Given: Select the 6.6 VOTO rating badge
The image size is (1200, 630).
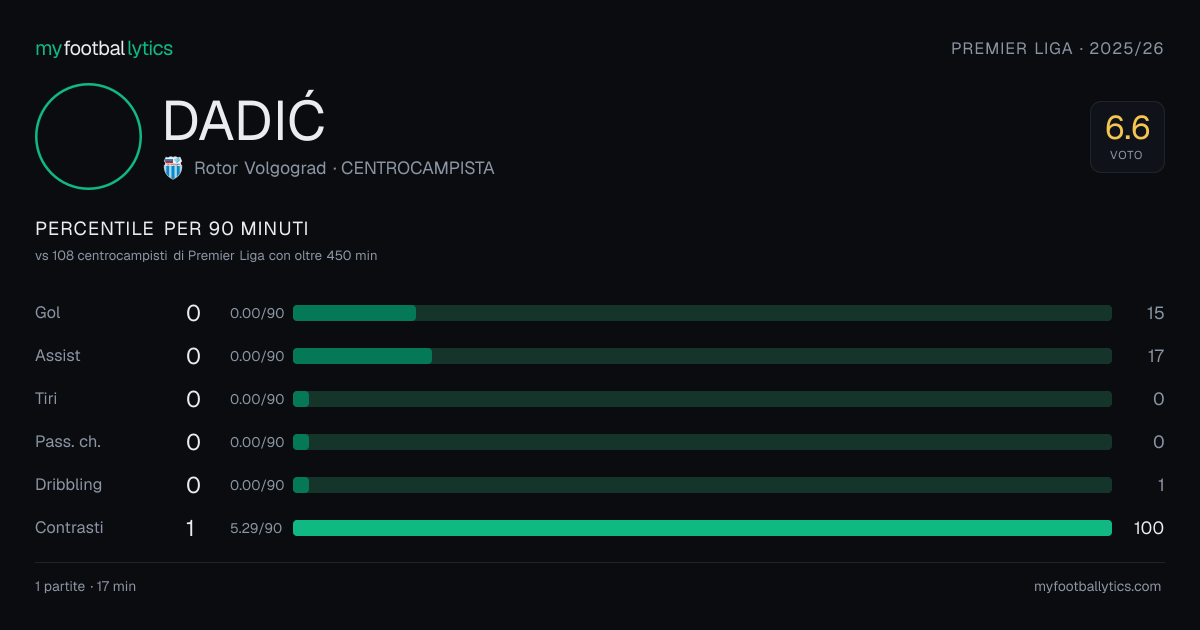Looking at the screenshot, I should (x=1127, y=137).
